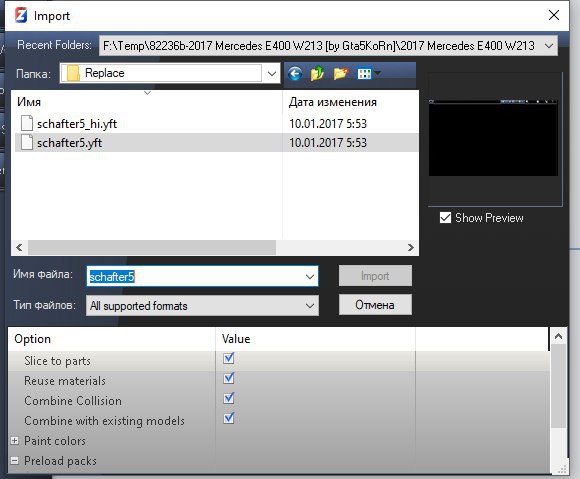This screenshot has width=580, height=479.
Task: Toggle the Show Preview checkbox
Action: pyautogui.click(x=445, y=217)
